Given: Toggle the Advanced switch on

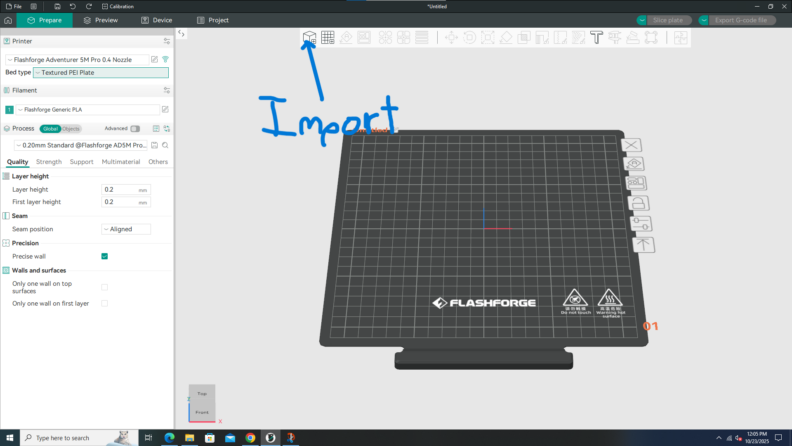Looking at the screenshot, I should click(135, 129).
